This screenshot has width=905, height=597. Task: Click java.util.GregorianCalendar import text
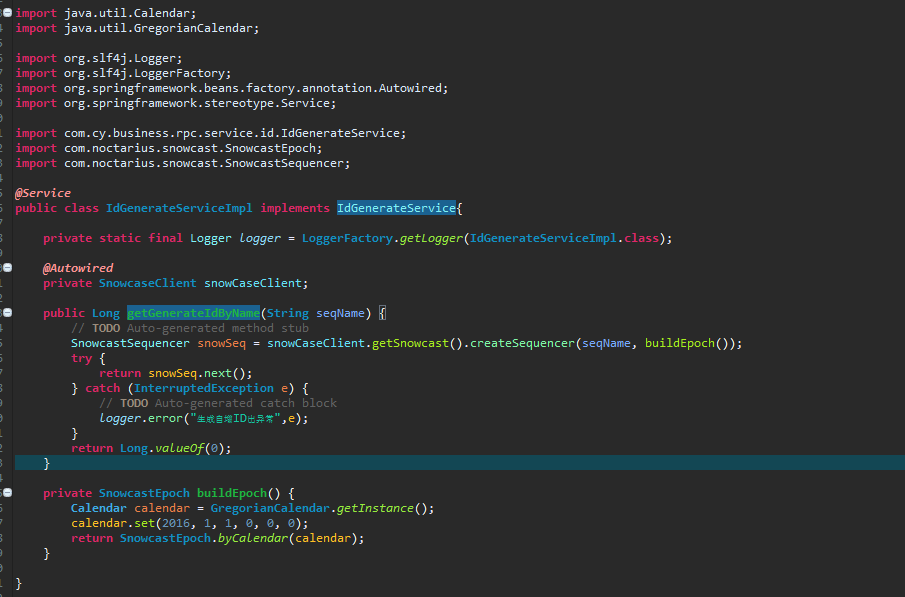[158, 28]
